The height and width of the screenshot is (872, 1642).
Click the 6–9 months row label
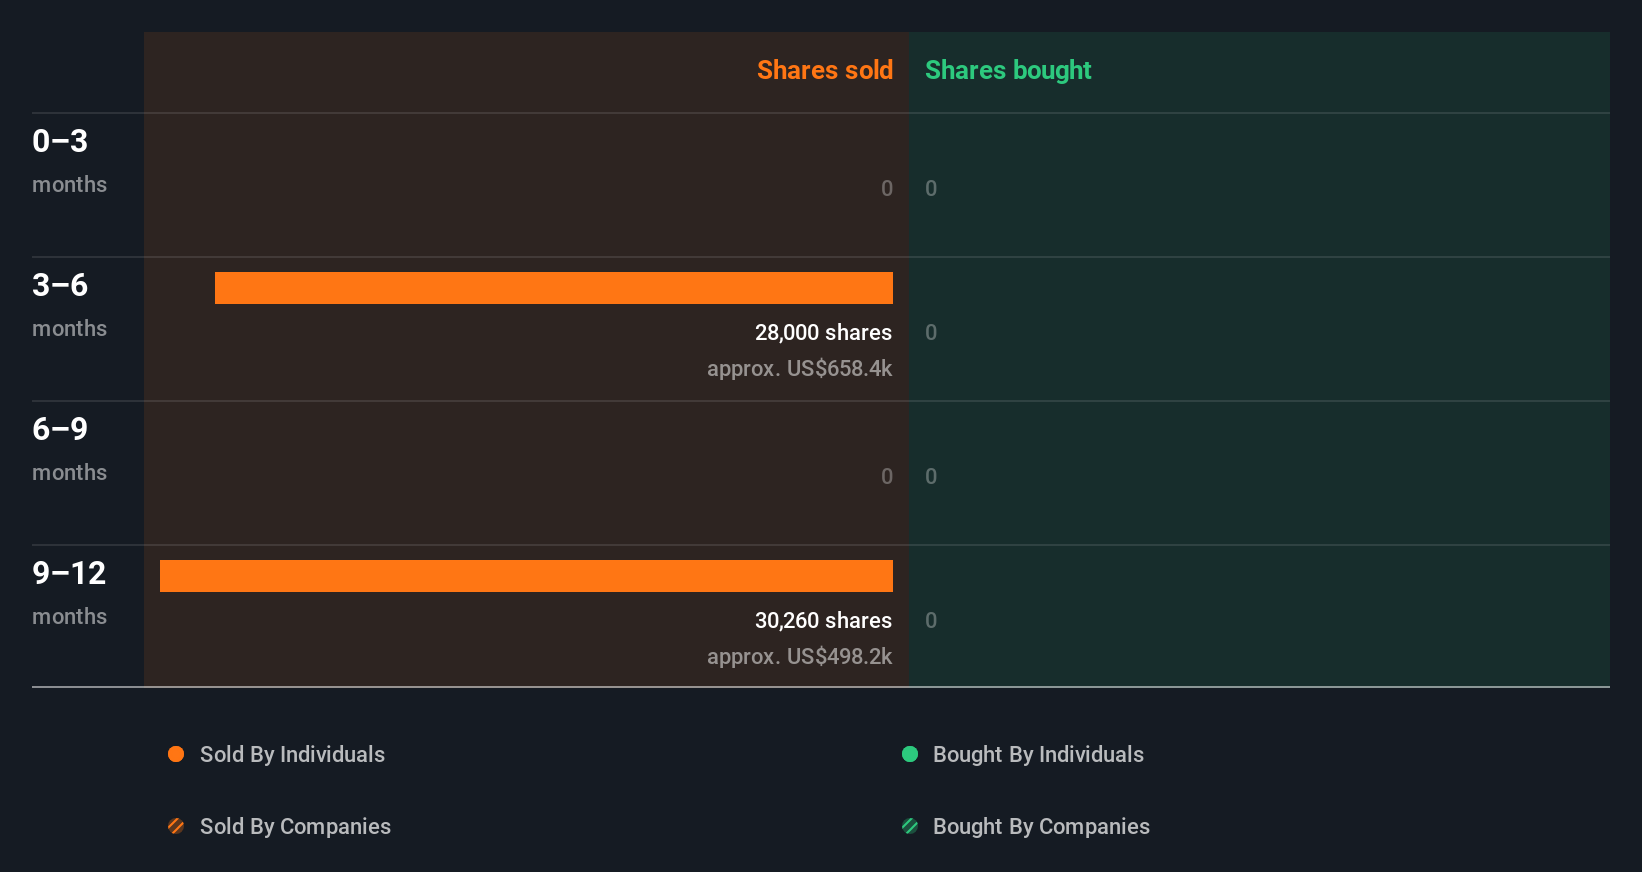(x=69, y=448)
